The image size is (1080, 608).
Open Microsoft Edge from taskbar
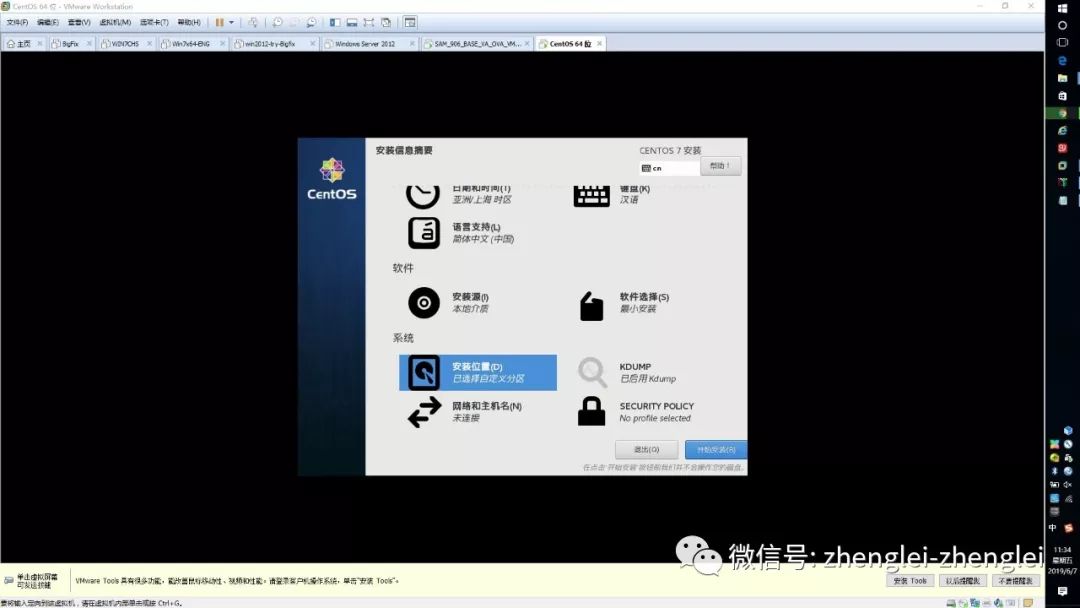pos(1062,61)
